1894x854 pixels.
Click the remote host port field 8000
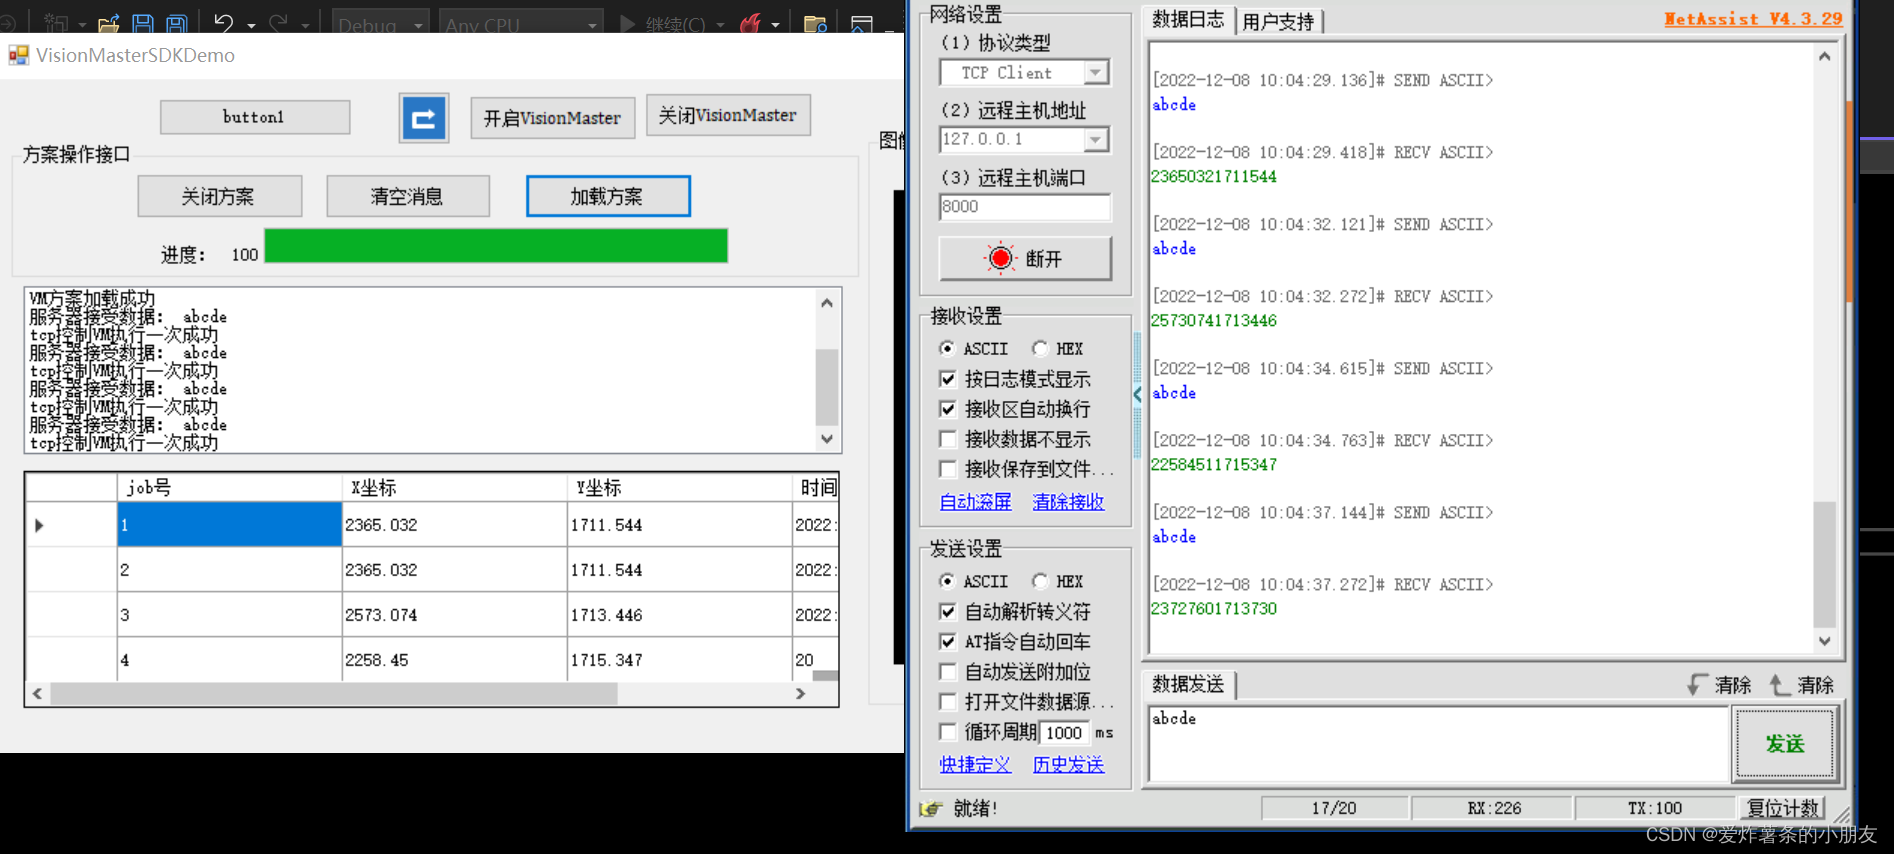pyautogui.click(x=1025, y=207)
